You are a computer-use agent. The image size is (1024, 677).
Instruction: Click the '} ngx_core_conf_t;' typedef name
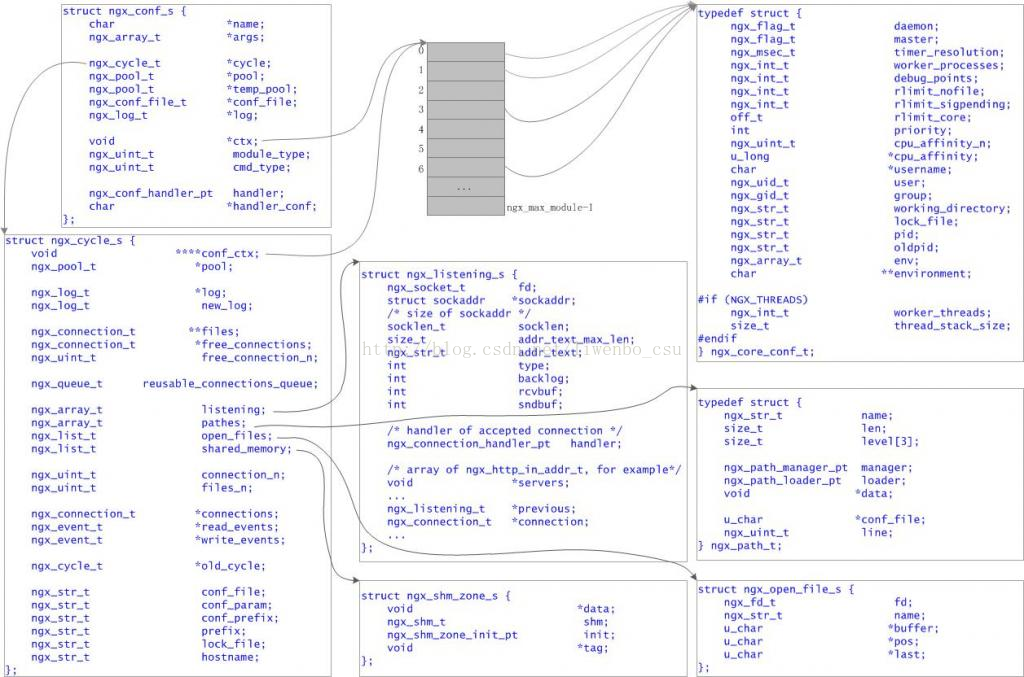click(756, 352)
